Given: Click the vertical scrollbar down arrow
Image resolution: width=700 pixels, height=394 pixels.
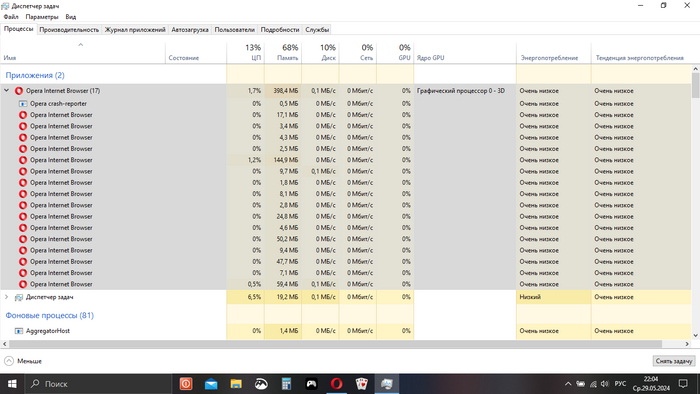Looking at the screenshot, I should coord(696,336).
